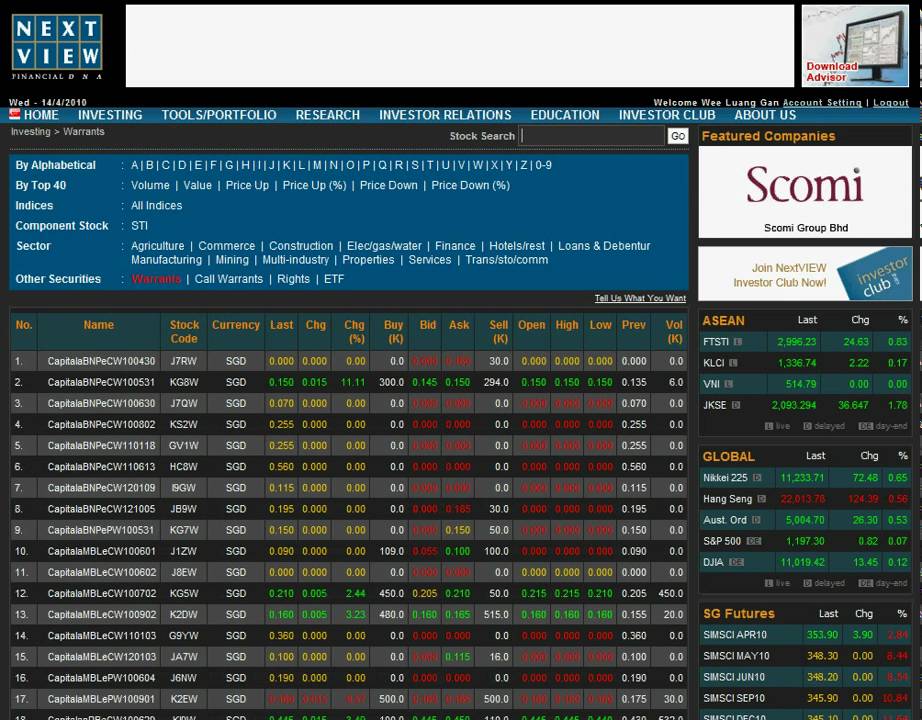This screenshot has width=922, height=720.
Task: Click the Hang Seng index row
Action: coord(805,499)
